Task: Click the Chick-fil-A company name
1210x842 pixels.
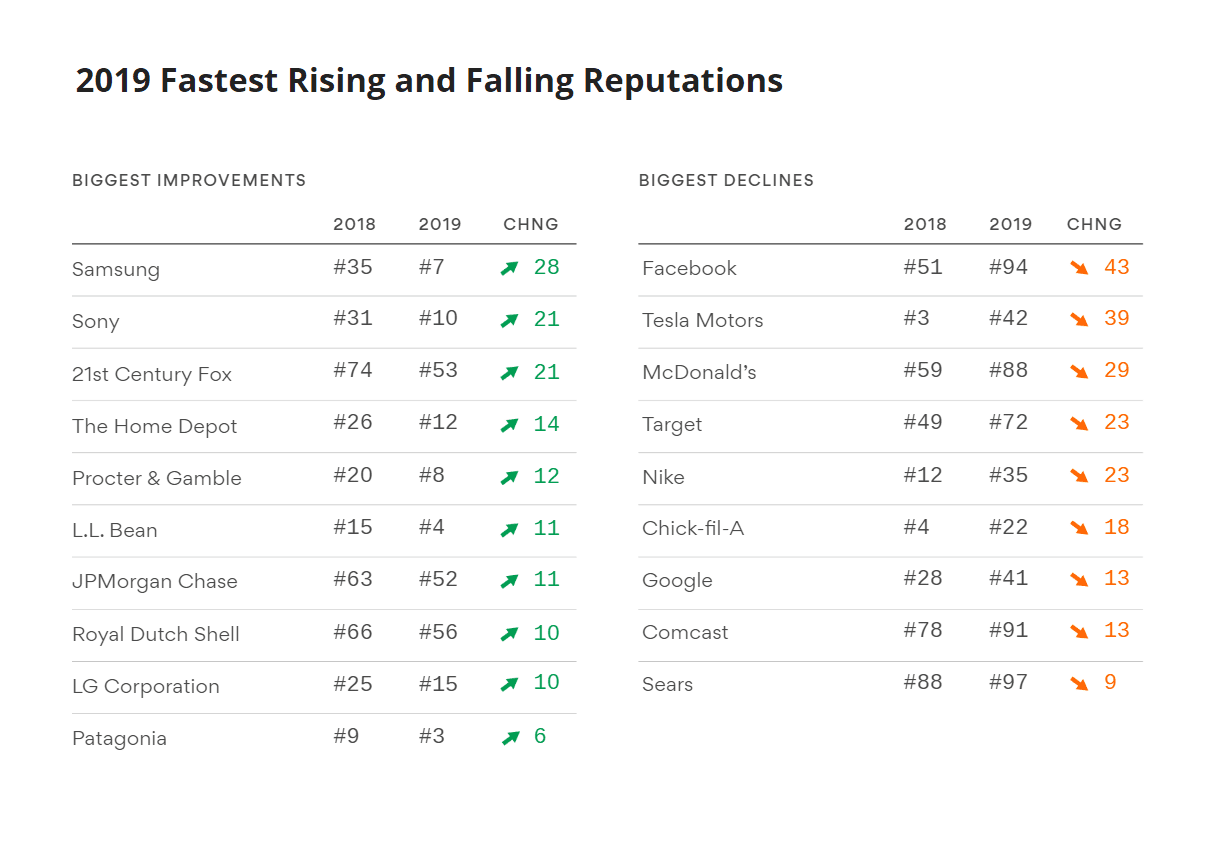Action: pos(693,528)
